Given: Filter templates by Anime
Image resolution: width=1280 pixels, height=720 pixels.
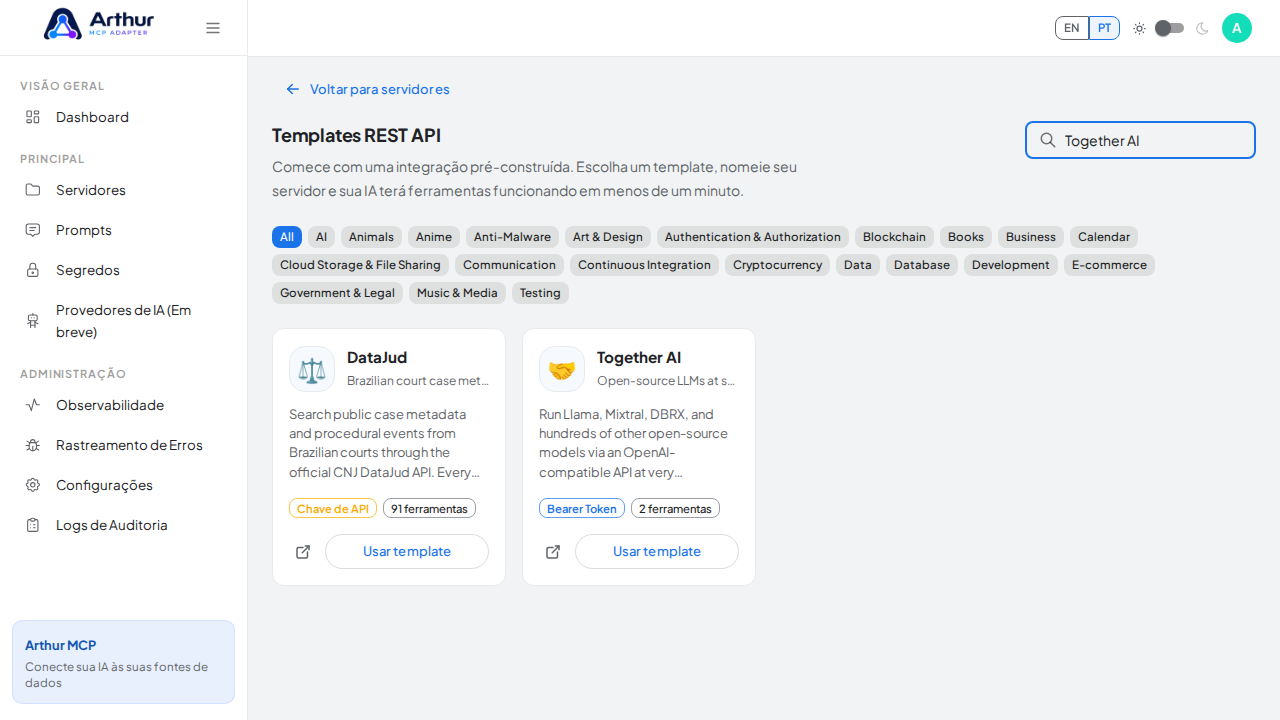Looking at the screenshot, I should pyautogui.click(x=434, y=237).
